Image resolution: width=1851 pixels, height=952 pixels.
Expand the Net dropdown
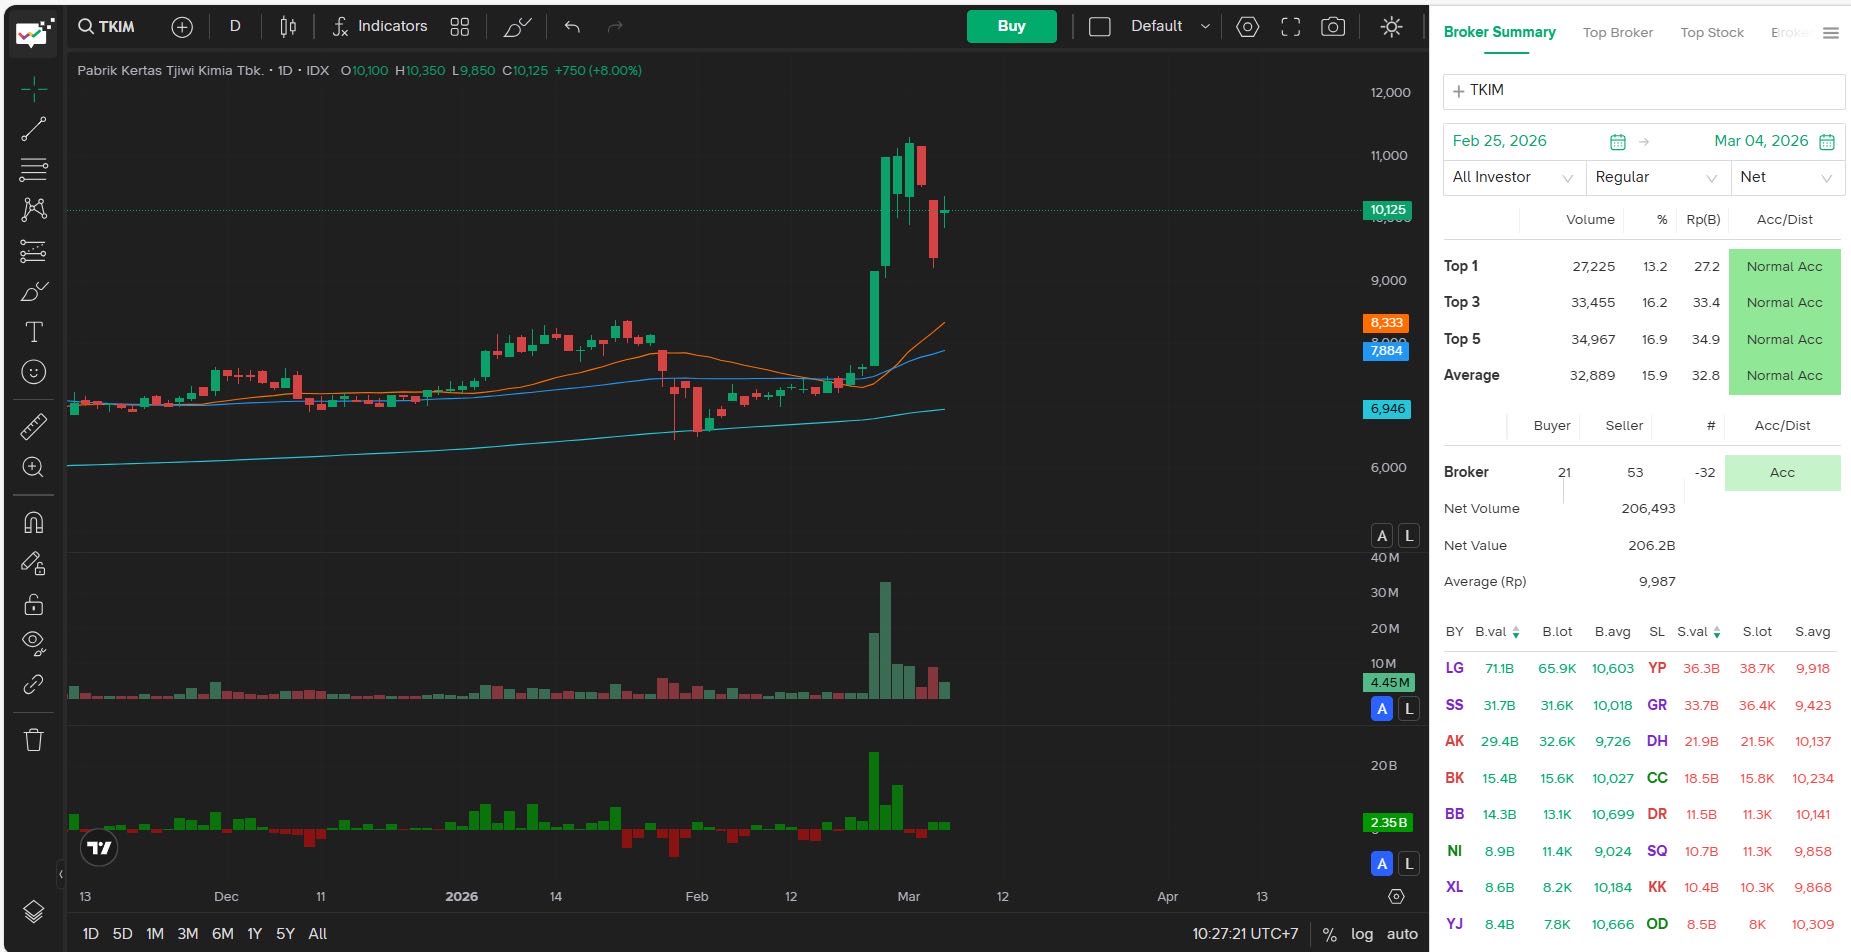coord(1788,177)
